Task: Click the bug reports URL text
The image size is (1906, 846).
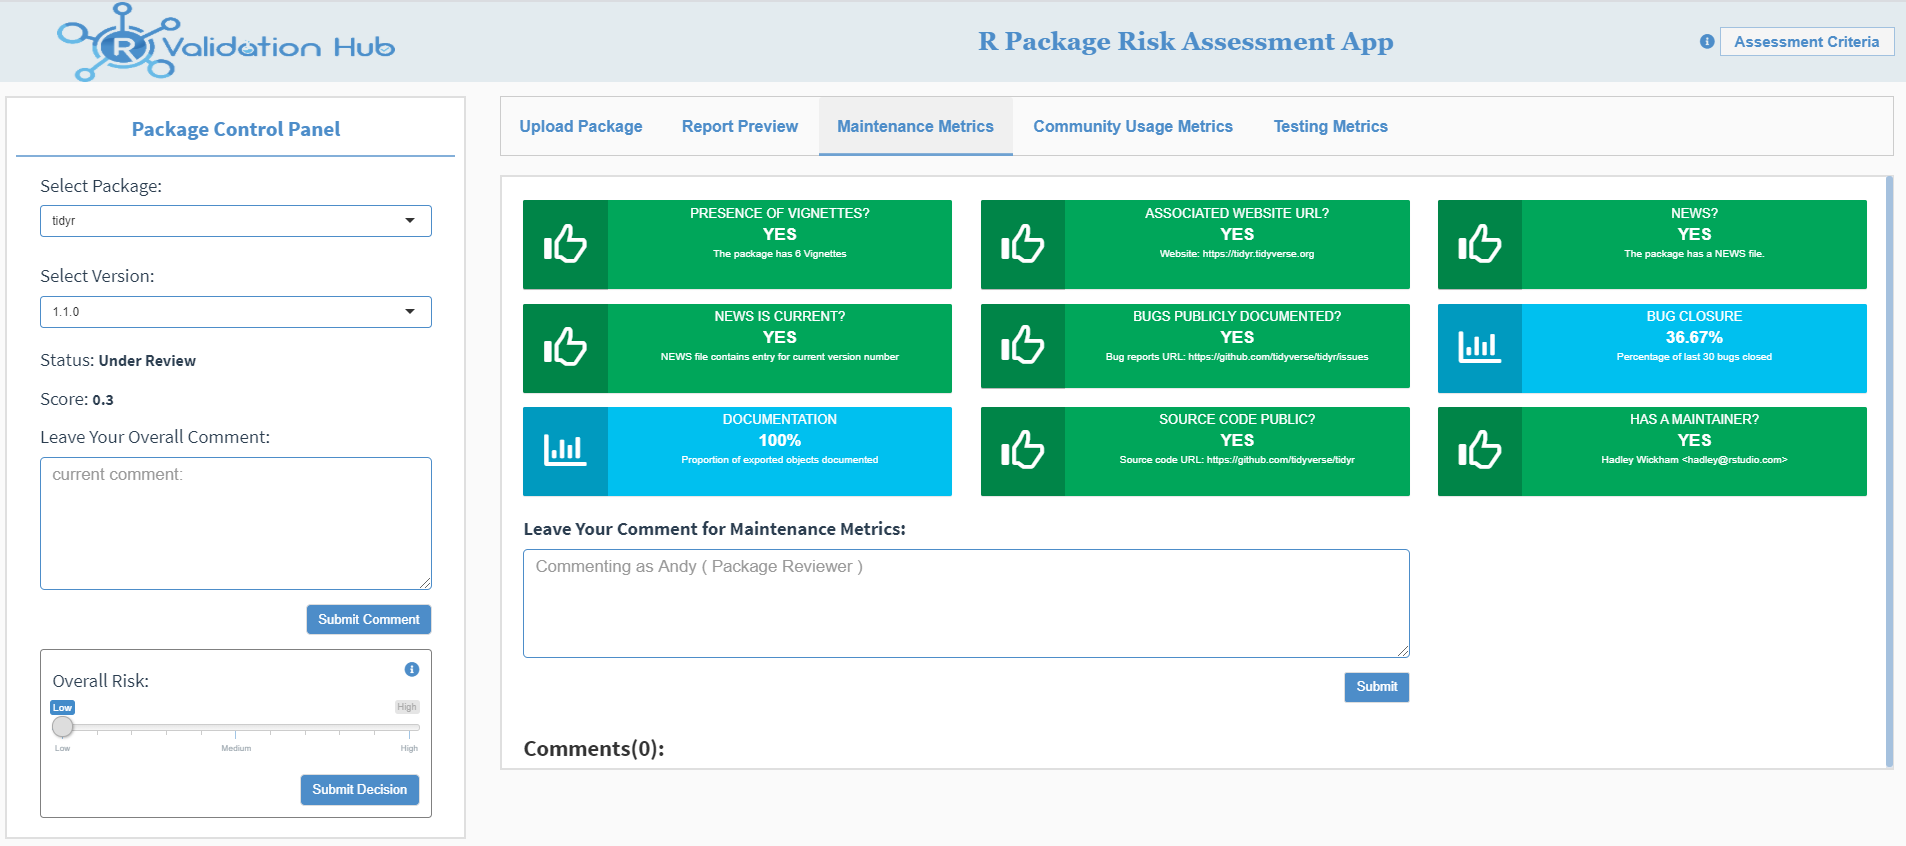Action: pyautogui.click(x=1237, y=357)
